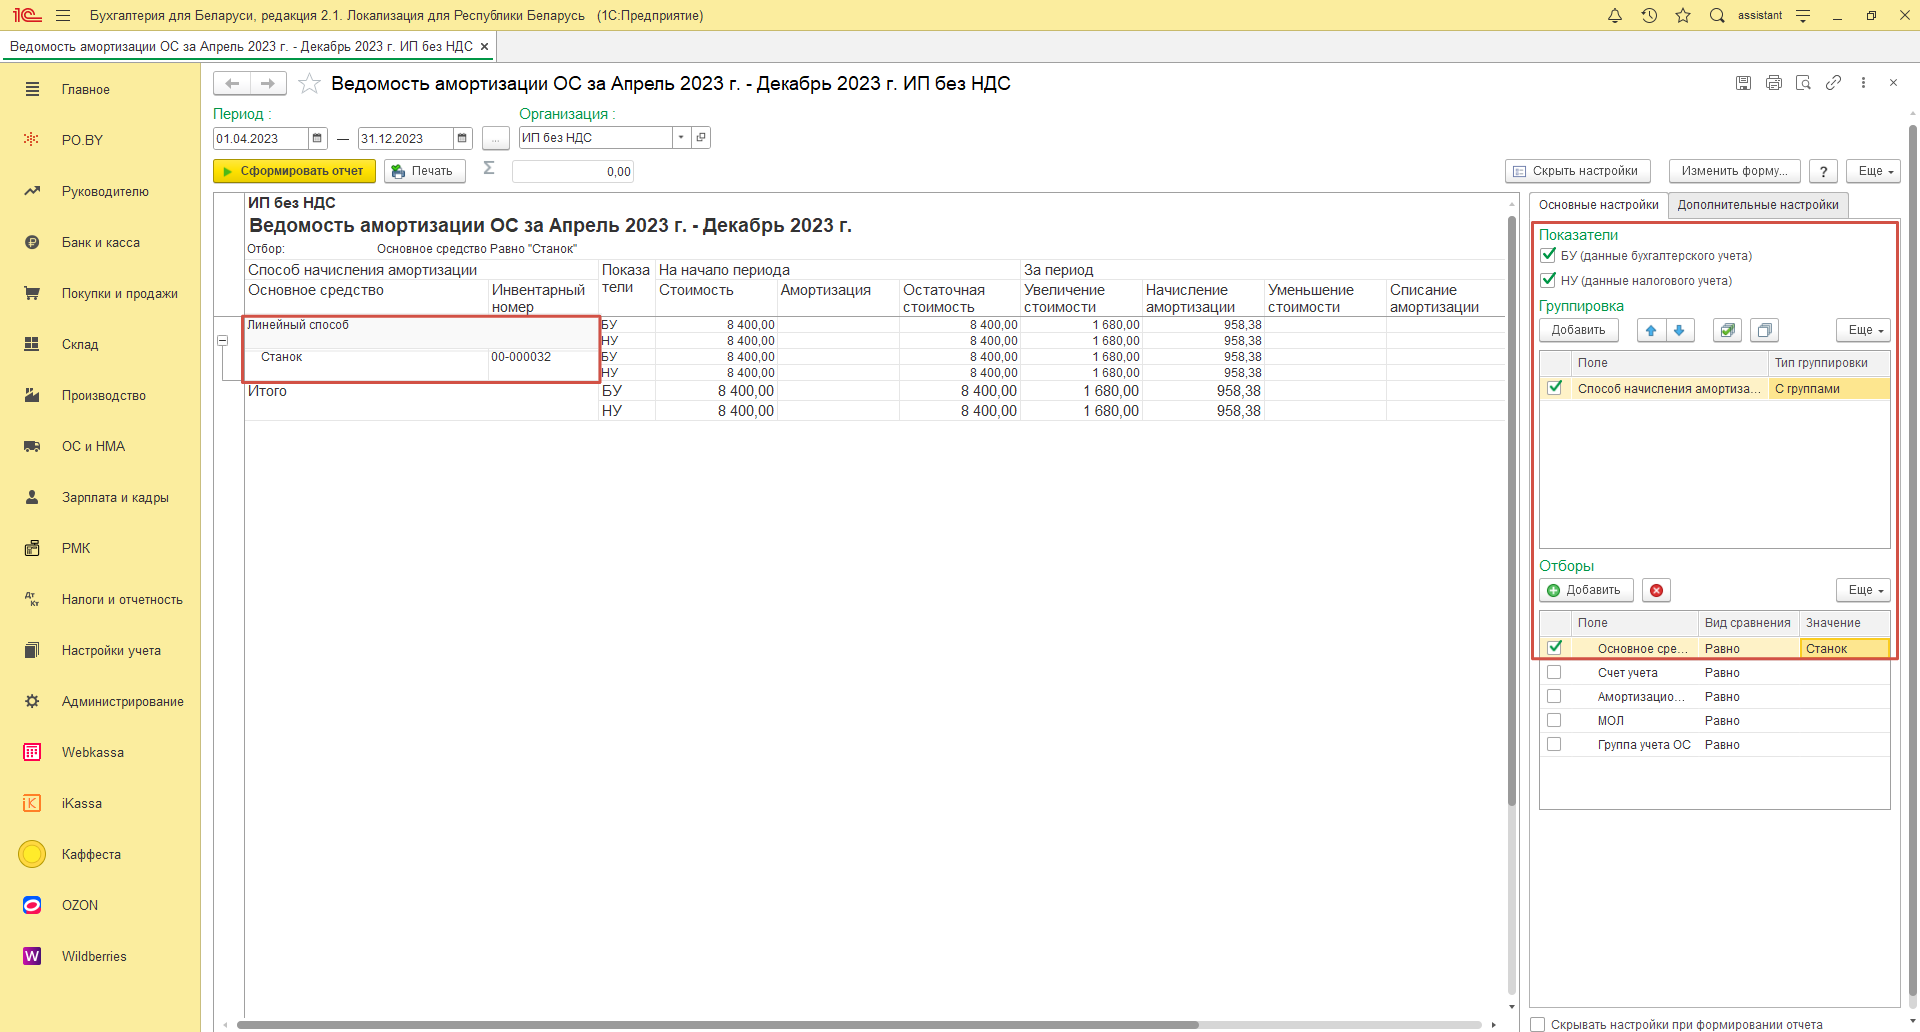The width and height of the screenshot is (1920, 1032).
Task: Collapse the Линейный способ group row
Action: point(222,341)
